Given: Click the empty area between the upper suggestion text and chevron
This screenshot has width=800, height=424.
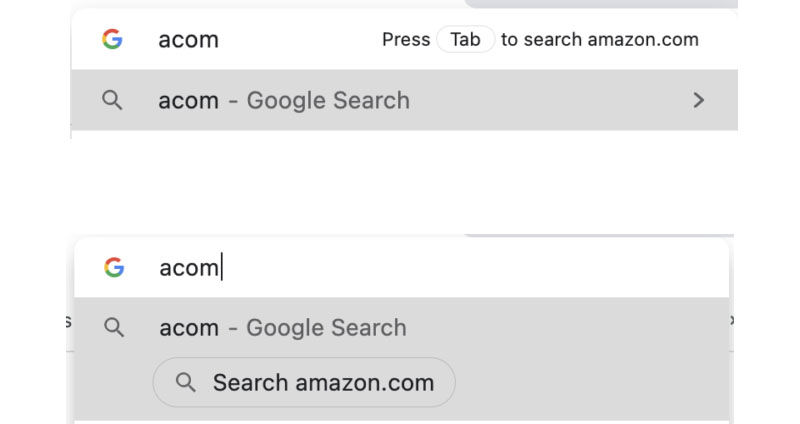Looking at the screenshot, I should [x=550, y=100].
